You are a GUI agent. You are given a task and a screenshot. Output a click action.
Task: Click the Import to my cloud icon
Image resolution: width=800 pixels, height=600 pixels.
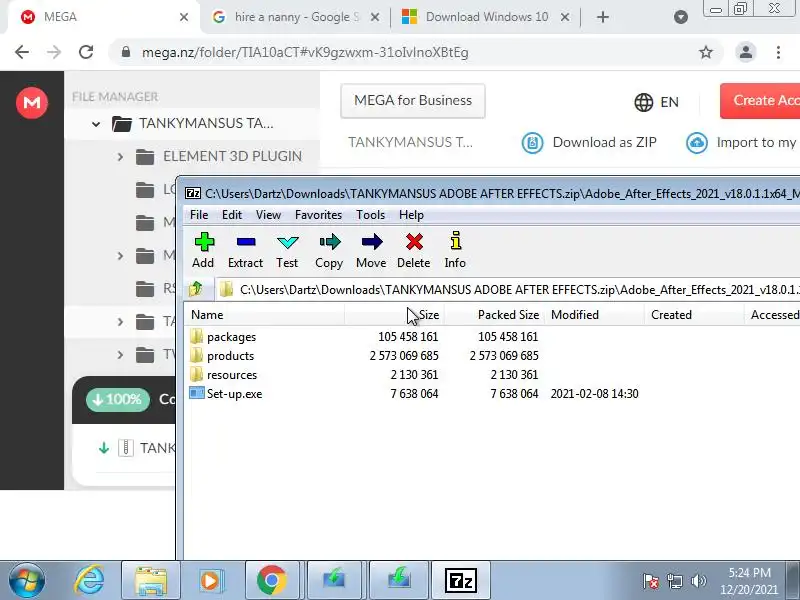(x=697, y=142)
